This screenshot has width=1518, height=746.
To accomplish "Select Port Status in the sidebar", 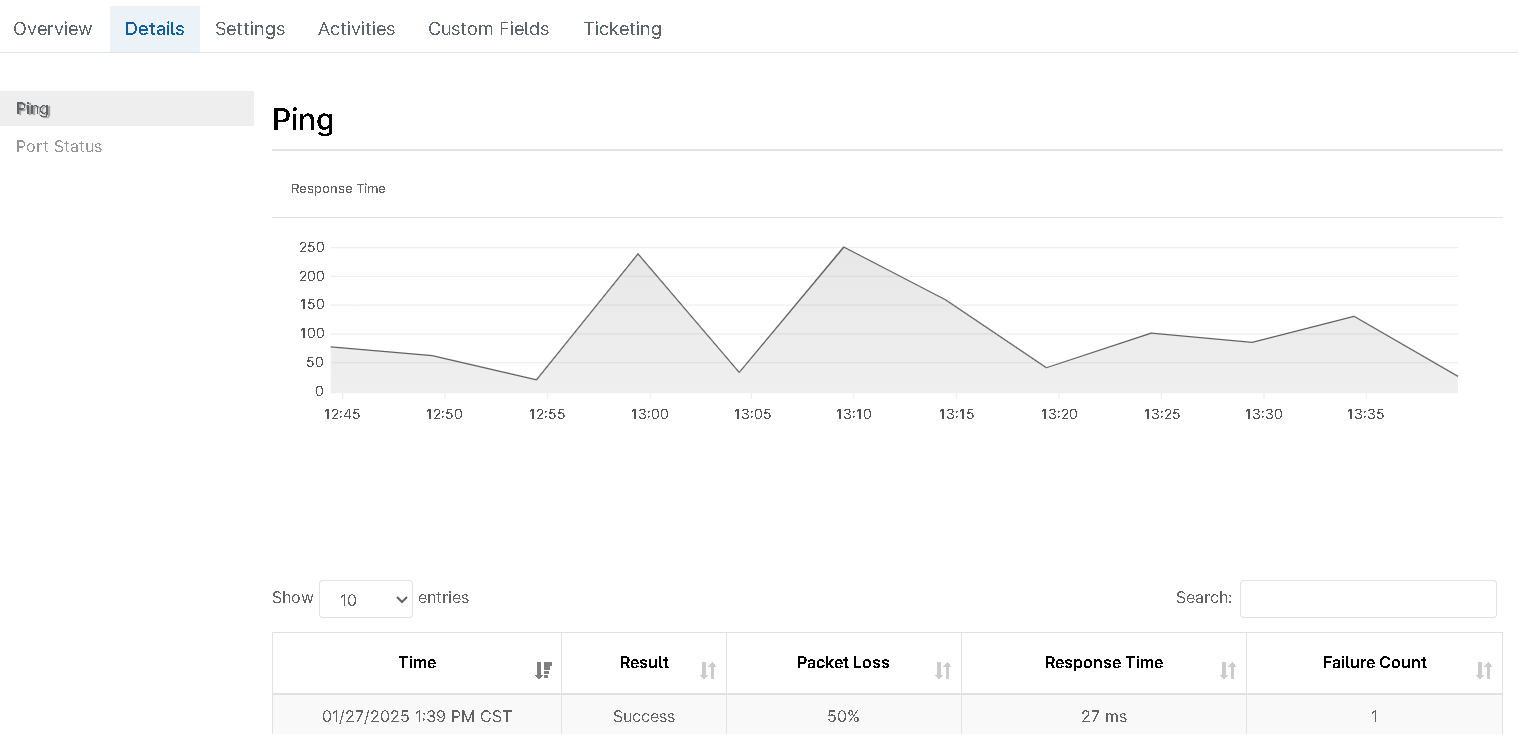I will click(59, 146).
